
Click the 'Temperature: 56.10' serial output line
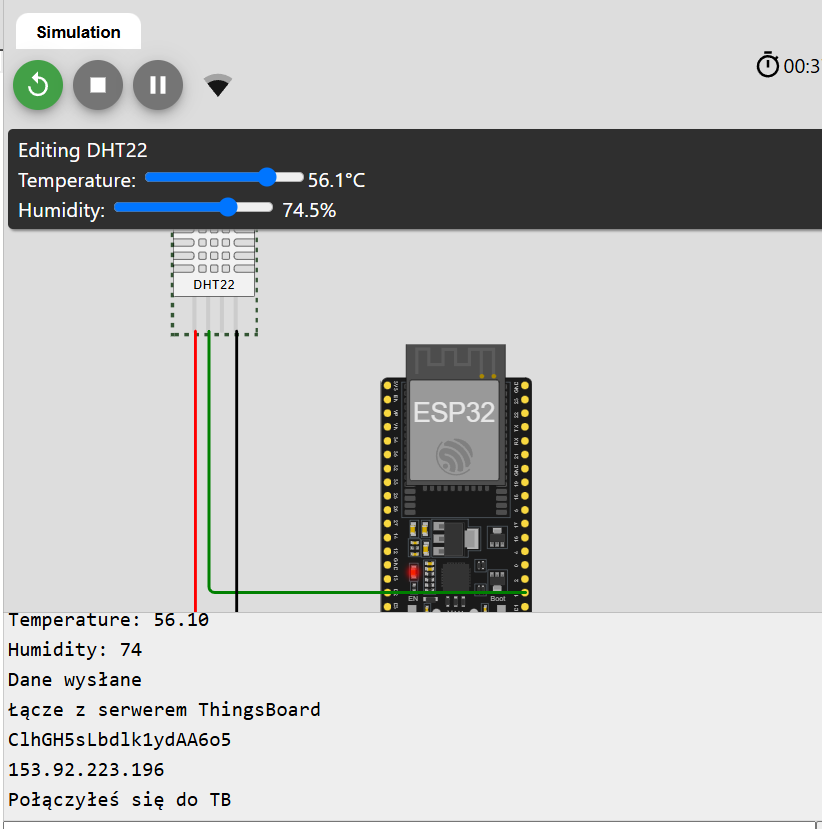(108, 620)
